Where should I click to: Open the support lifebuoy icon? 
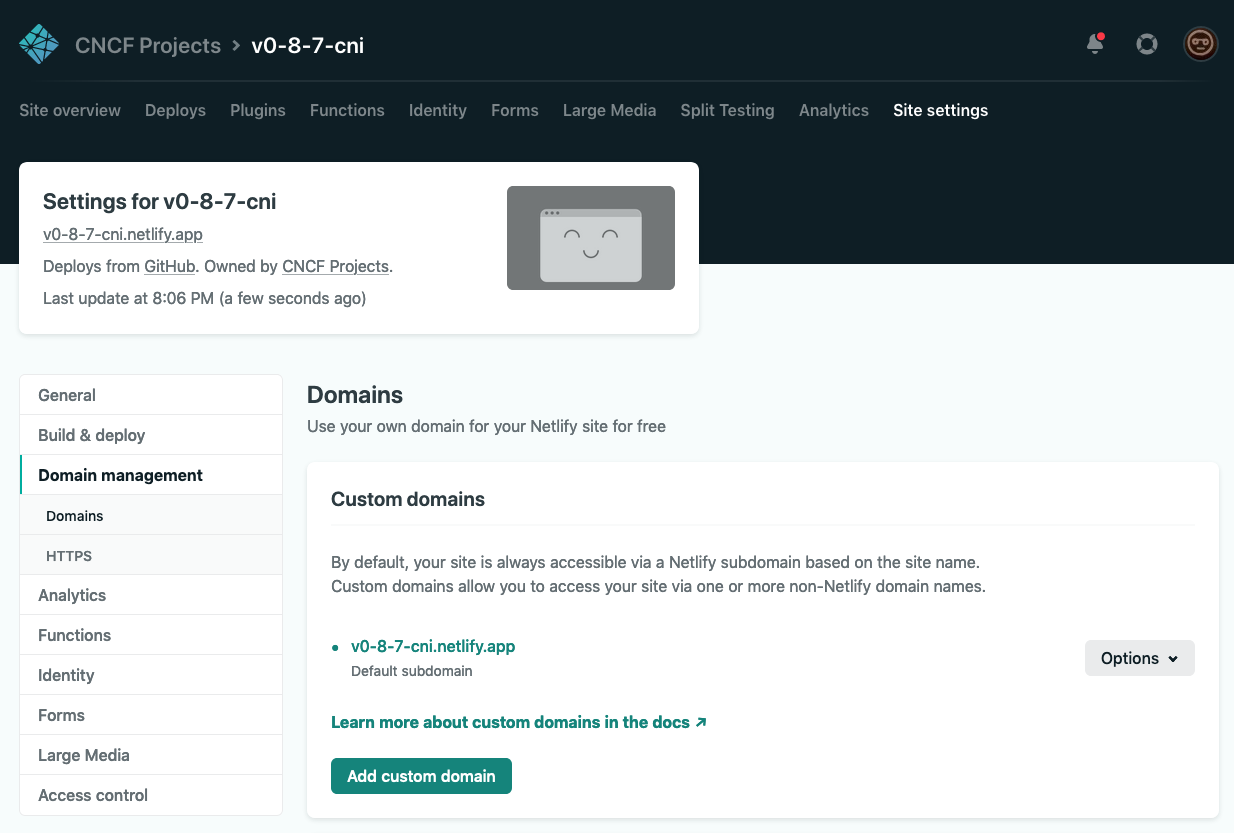tap(1147, 44)
